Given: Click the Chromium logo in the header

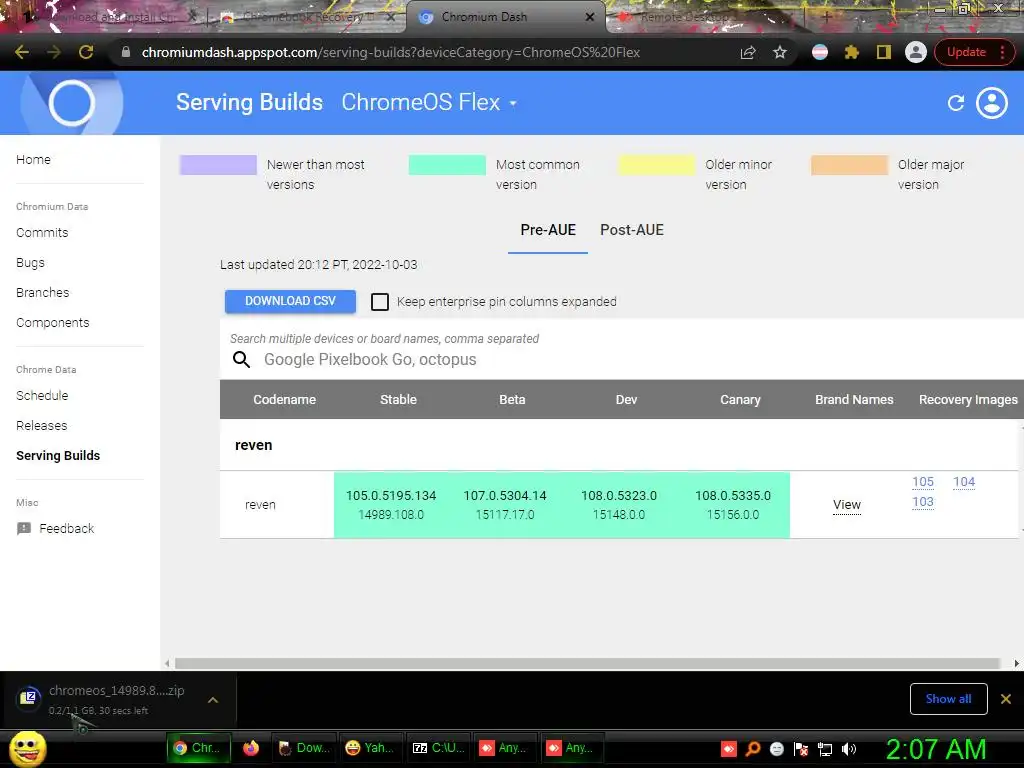Looking at the screenshot, I should [71, 103].
